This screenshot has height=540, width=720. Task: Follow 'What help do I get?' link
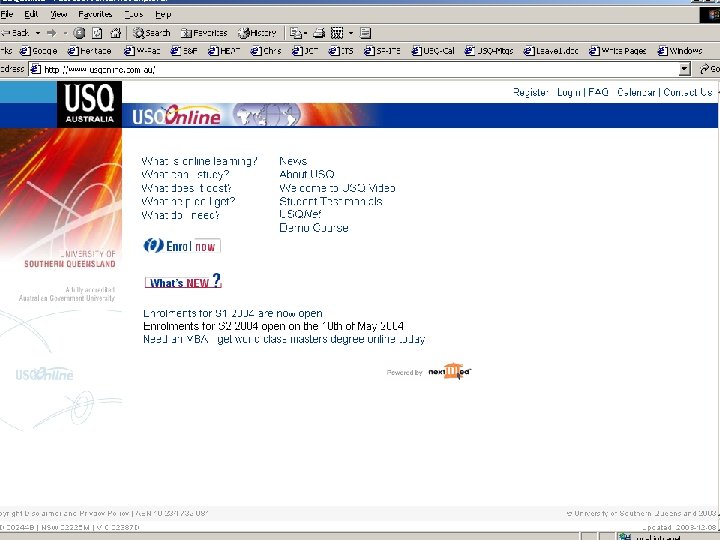[188, 201]
